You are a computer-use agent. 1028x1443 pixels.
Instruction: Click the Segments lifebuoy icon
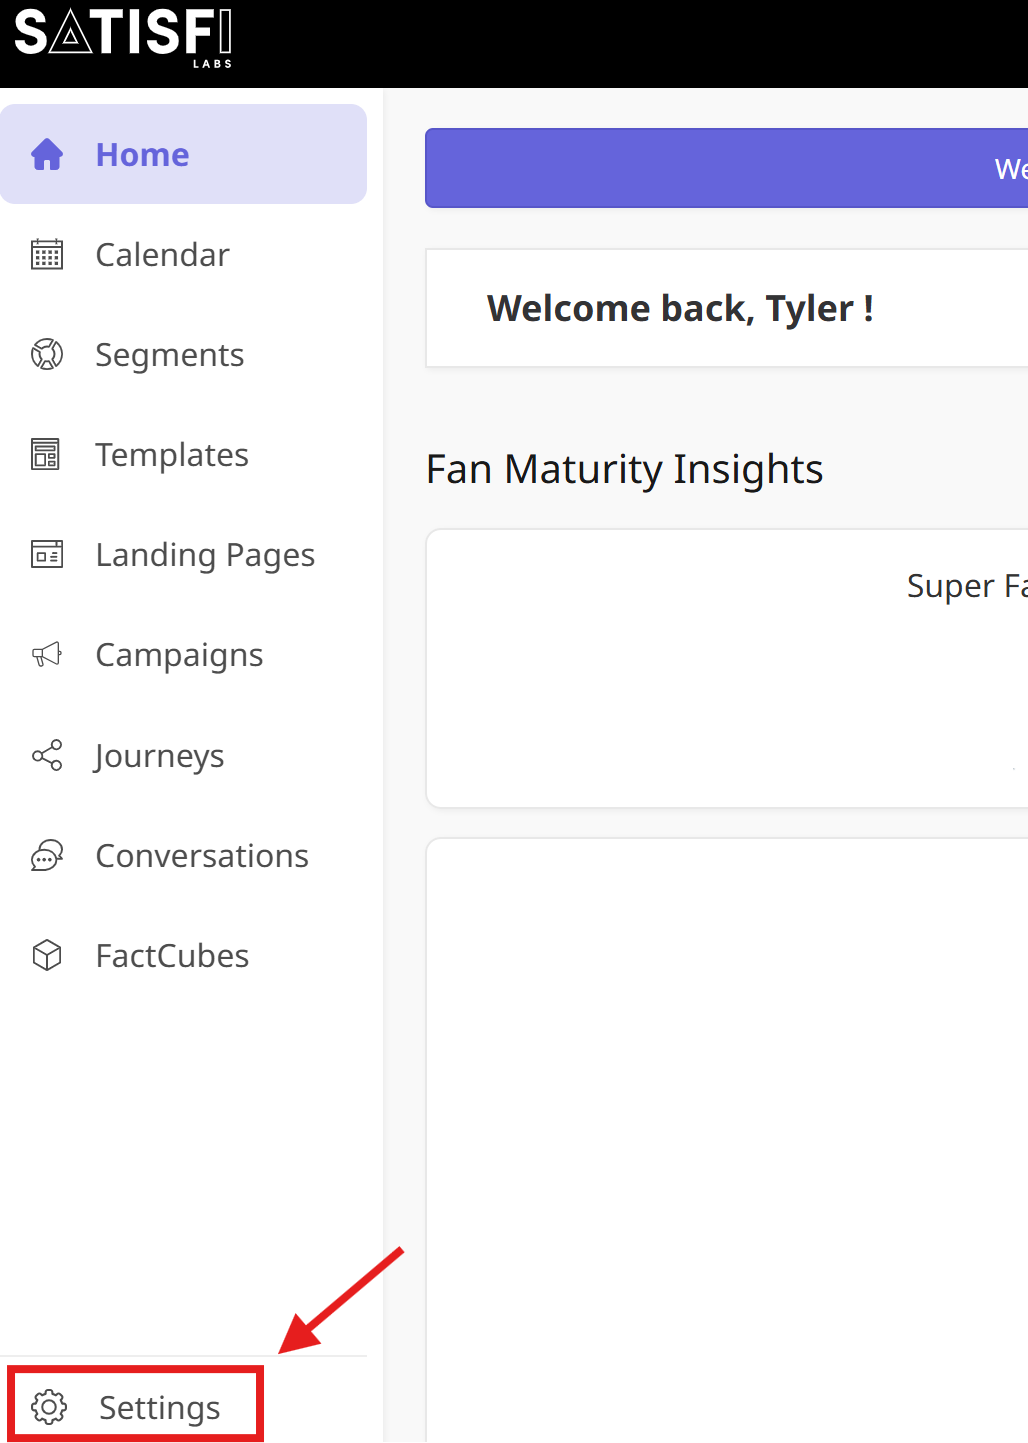click(47, 355)
